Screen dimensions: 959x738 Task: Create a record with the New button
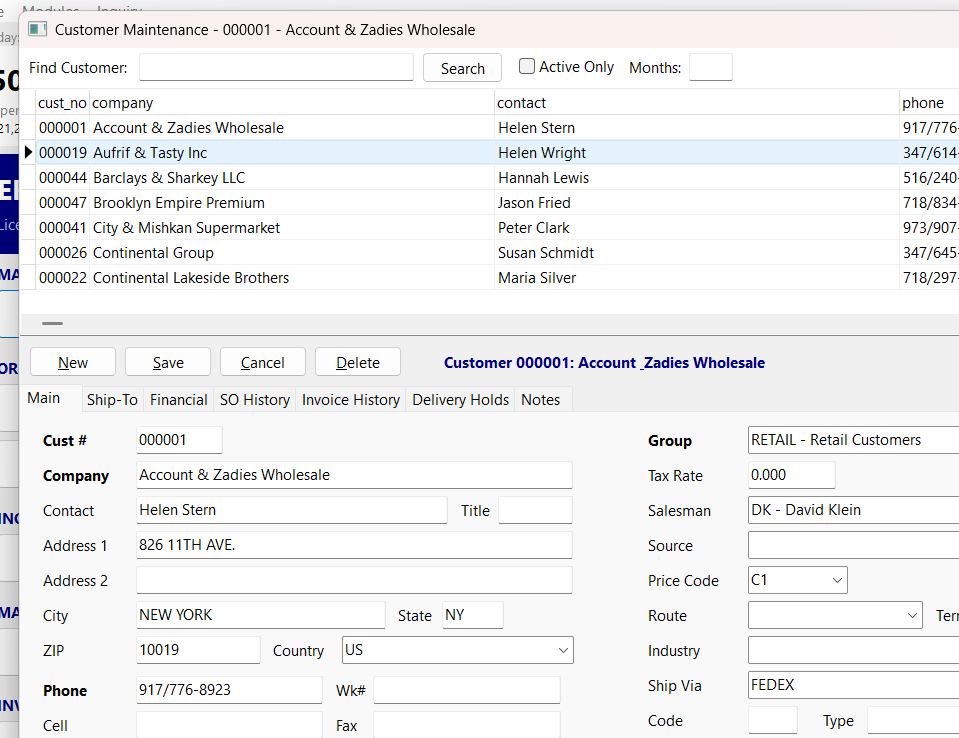coord(72,361)
